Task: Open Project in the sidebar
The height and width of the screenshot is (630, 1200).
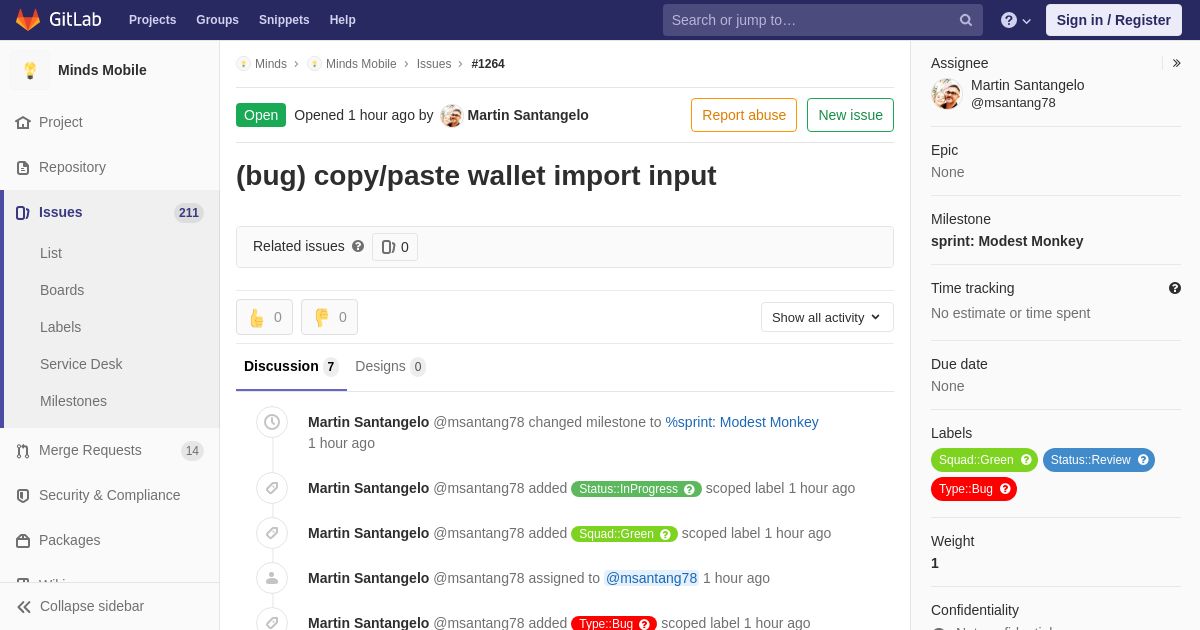Action: tap(110, 122)
